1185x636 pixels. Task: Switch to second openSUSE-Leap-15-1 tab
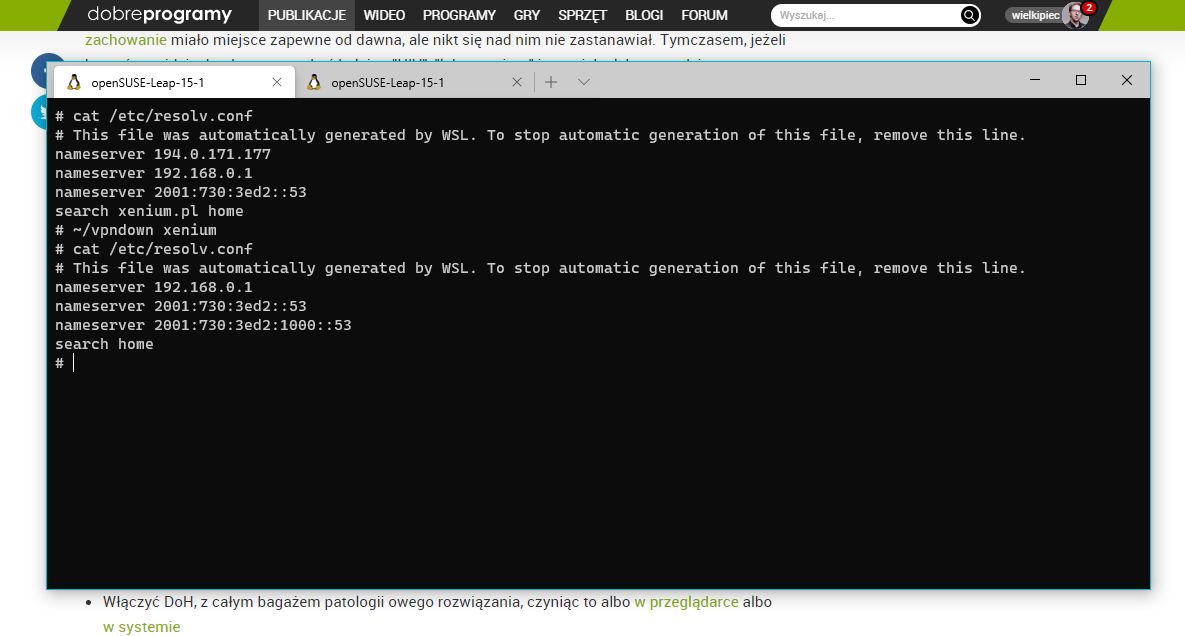pyautogui.click(x=413, y=82)
